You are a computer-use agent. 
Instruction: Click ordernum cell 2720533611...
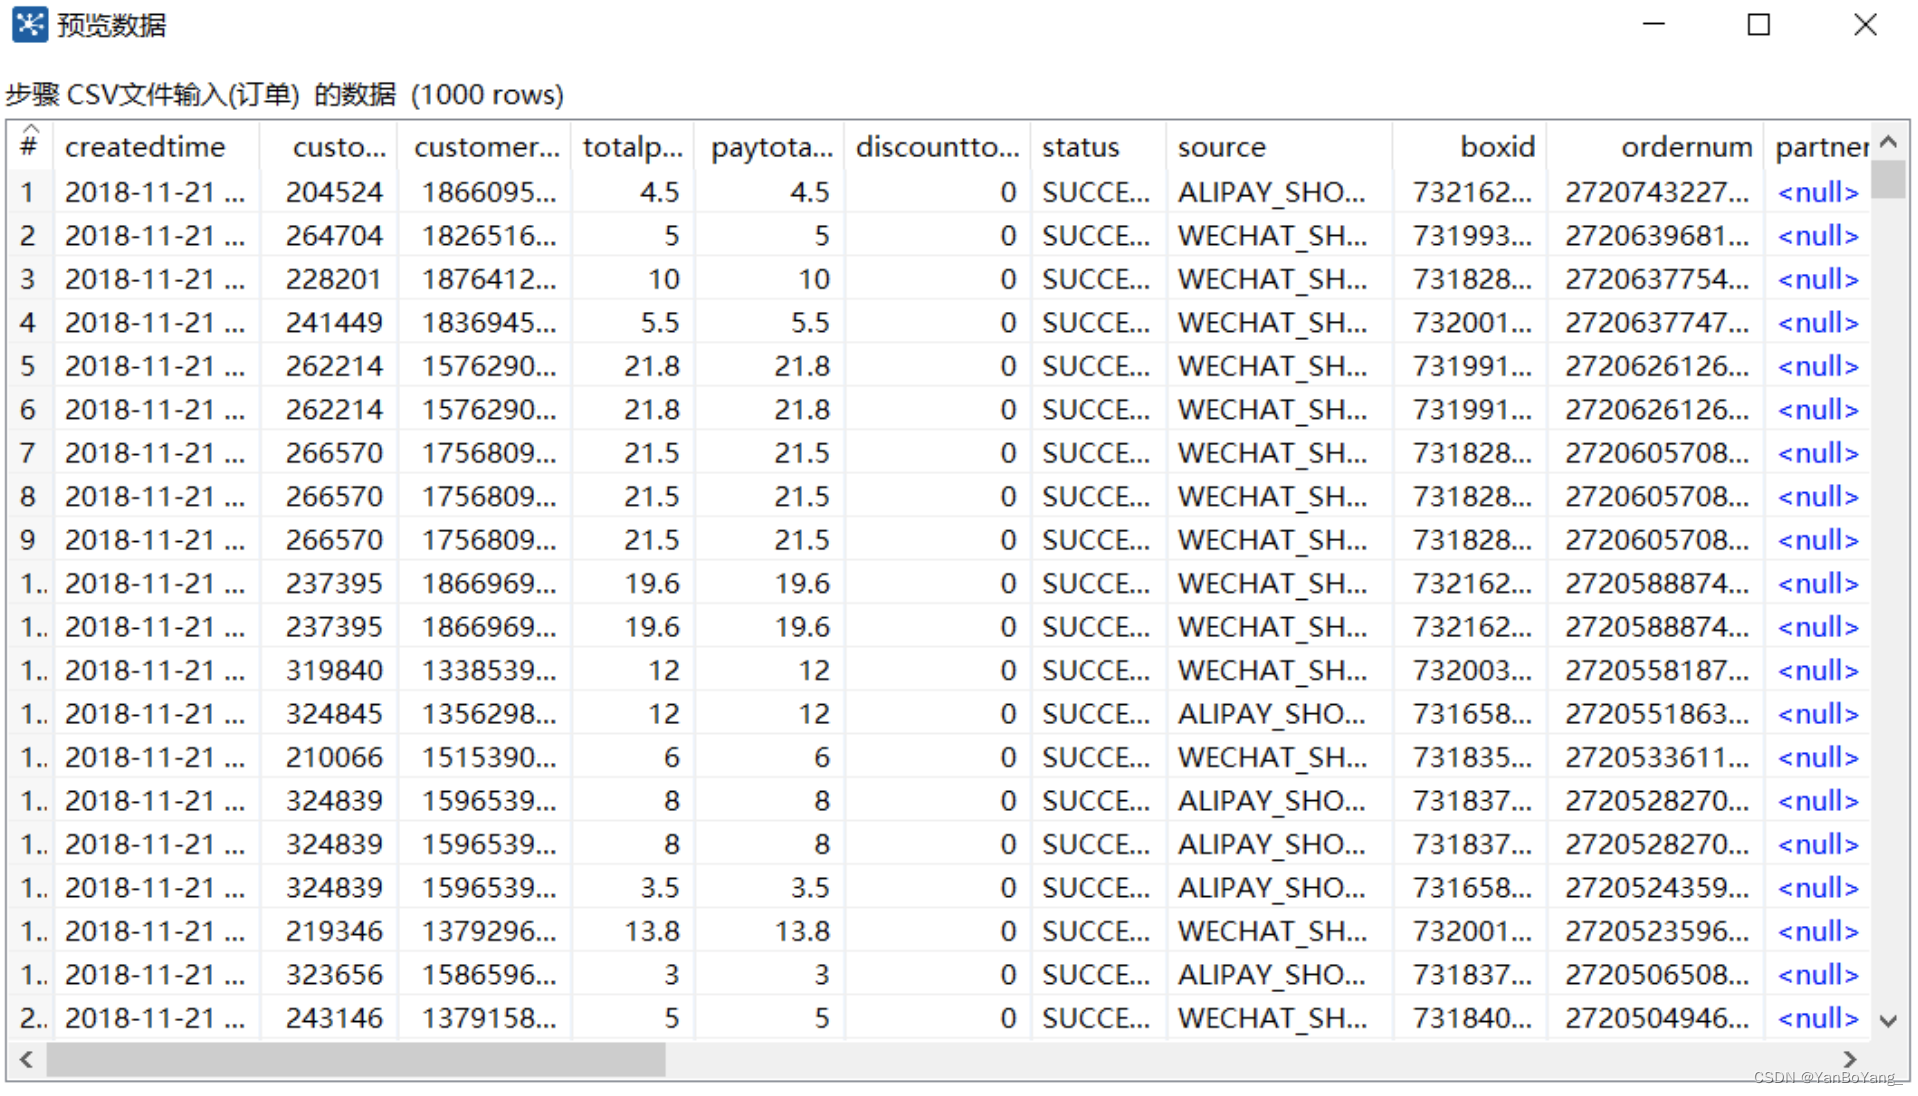pos(1658,757)
